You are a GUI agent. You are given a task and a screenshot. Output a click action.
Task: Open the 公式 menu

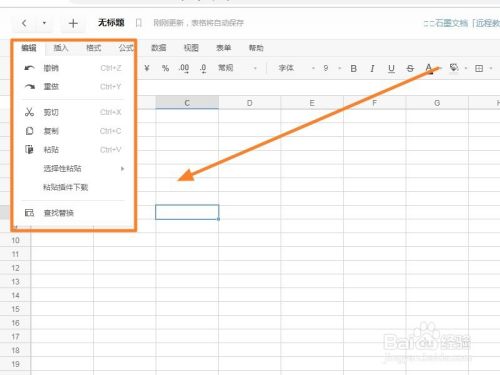(x=126, y=48)
